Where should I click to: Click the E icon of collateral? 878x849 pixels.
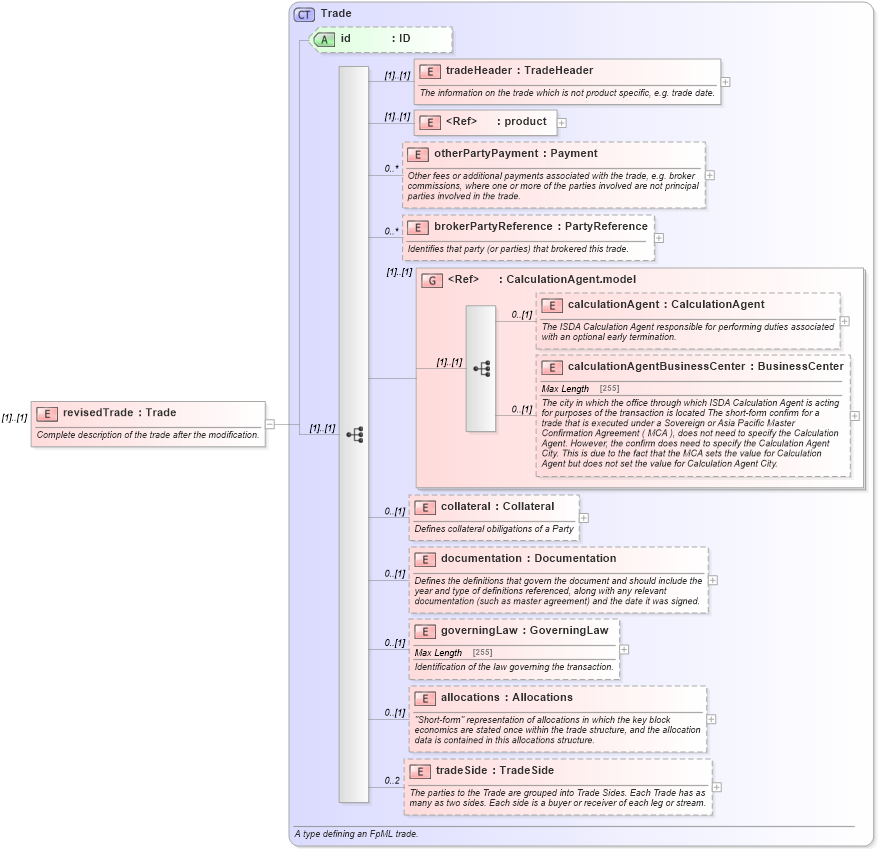coord(424,507)
